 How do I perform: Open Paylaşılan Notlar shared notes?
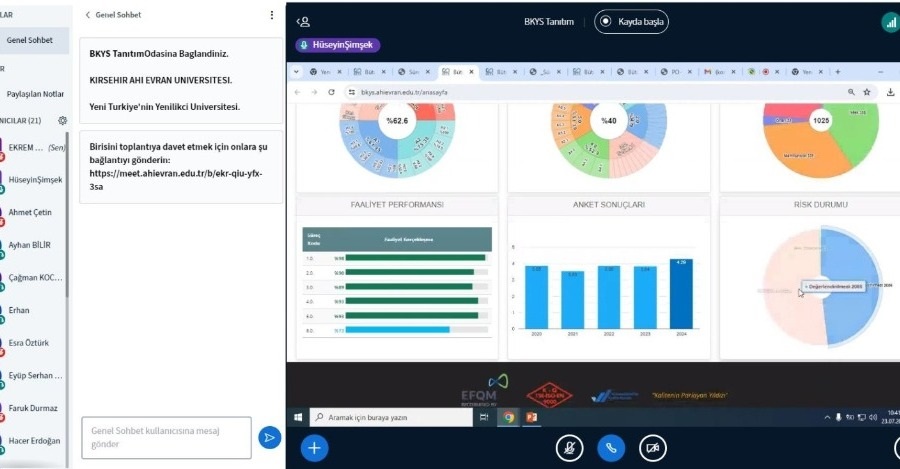[x=35, y=94]
